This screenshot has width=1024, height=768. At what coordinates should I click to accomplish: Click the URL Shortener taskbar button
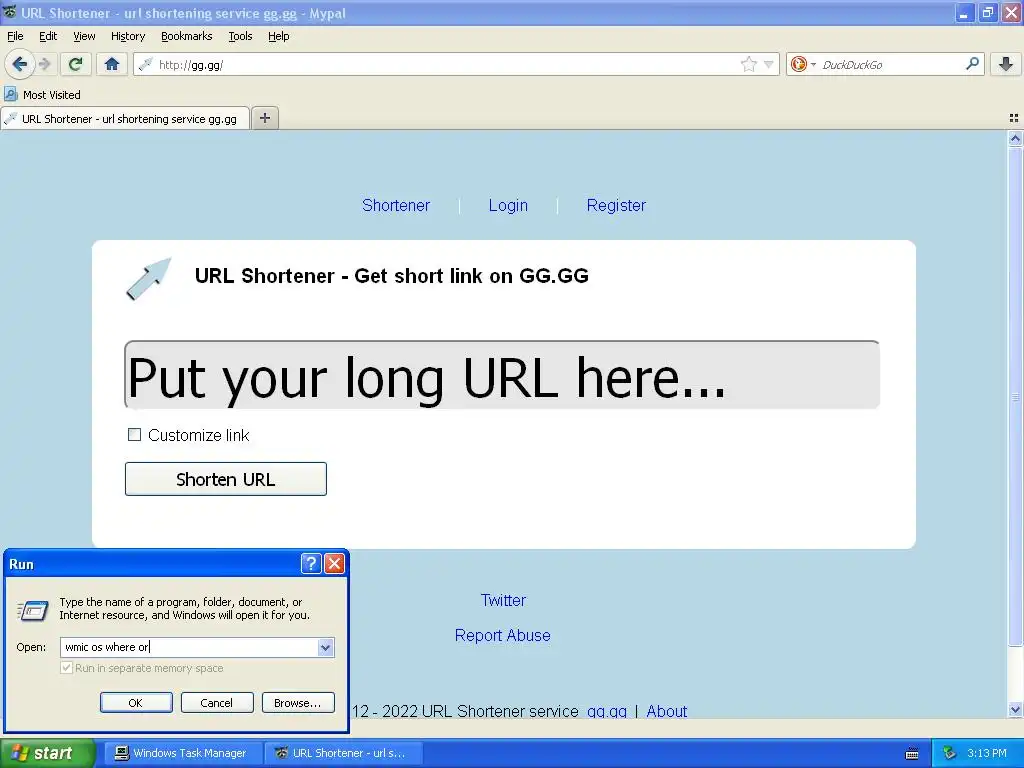(344, 753)
